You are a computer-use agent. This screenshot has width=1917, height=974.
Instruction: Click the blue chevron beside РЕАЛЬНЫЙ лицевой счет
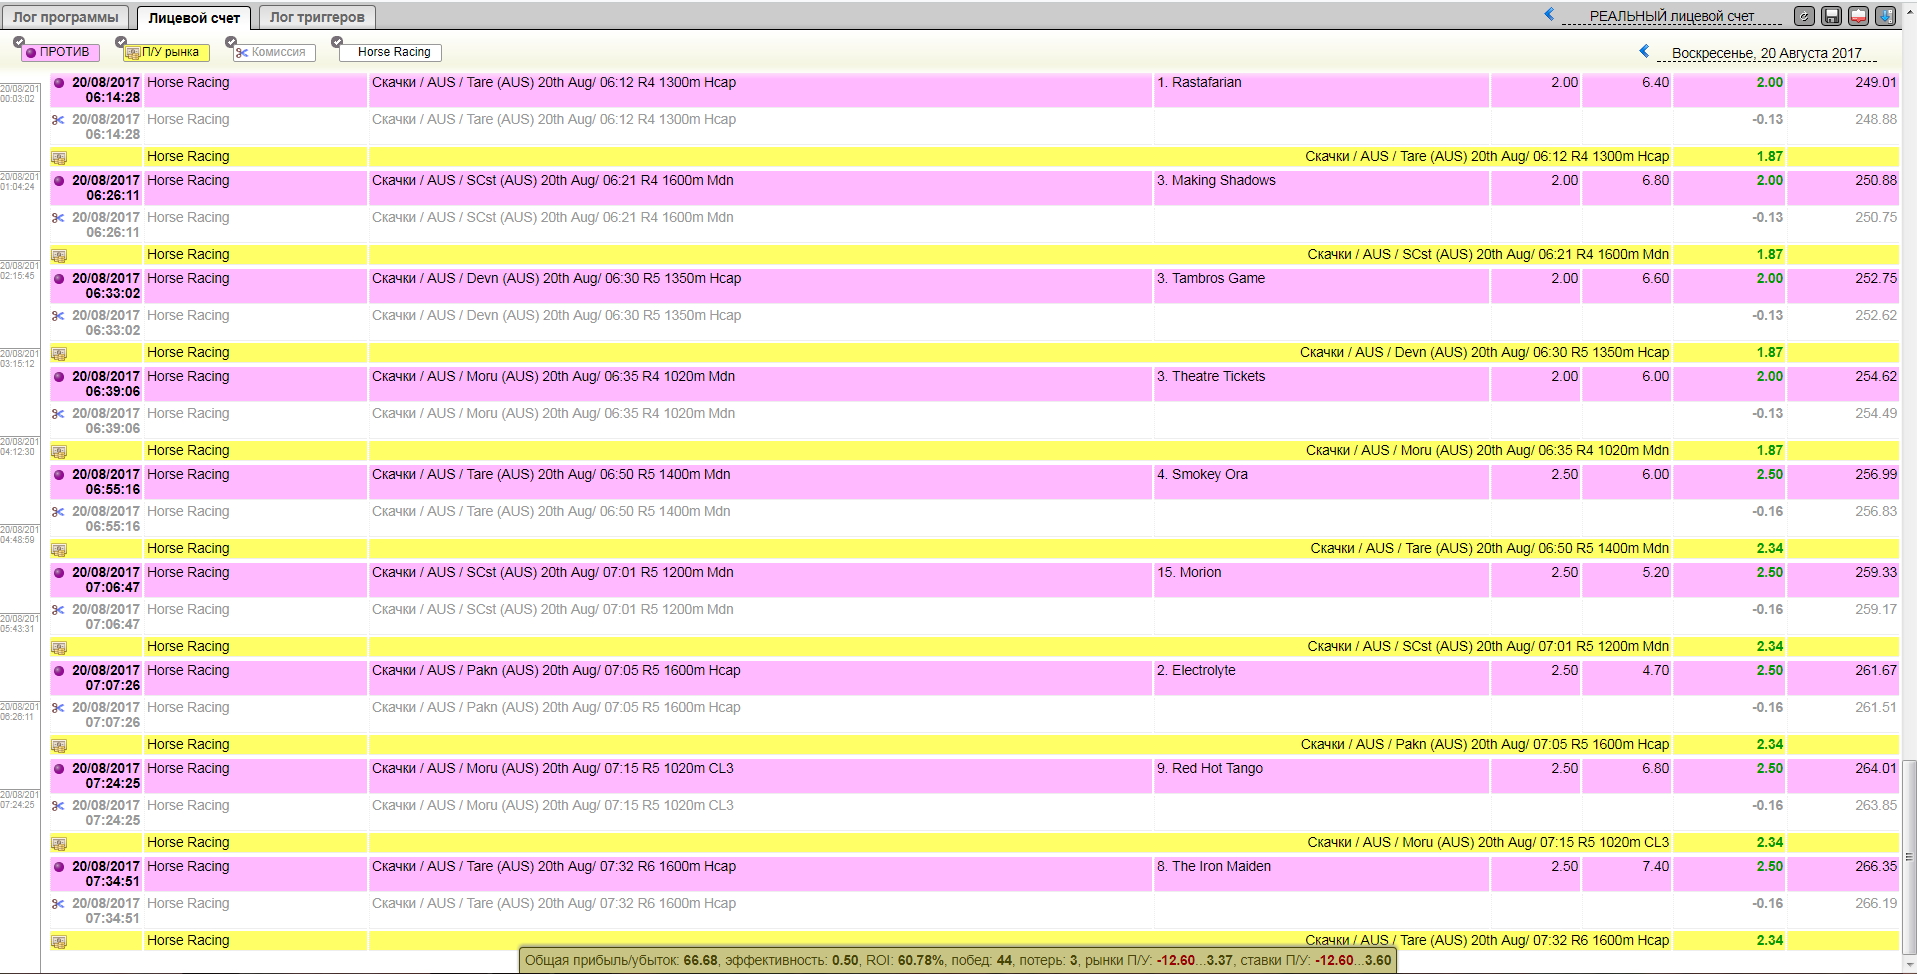(1549, 14)
